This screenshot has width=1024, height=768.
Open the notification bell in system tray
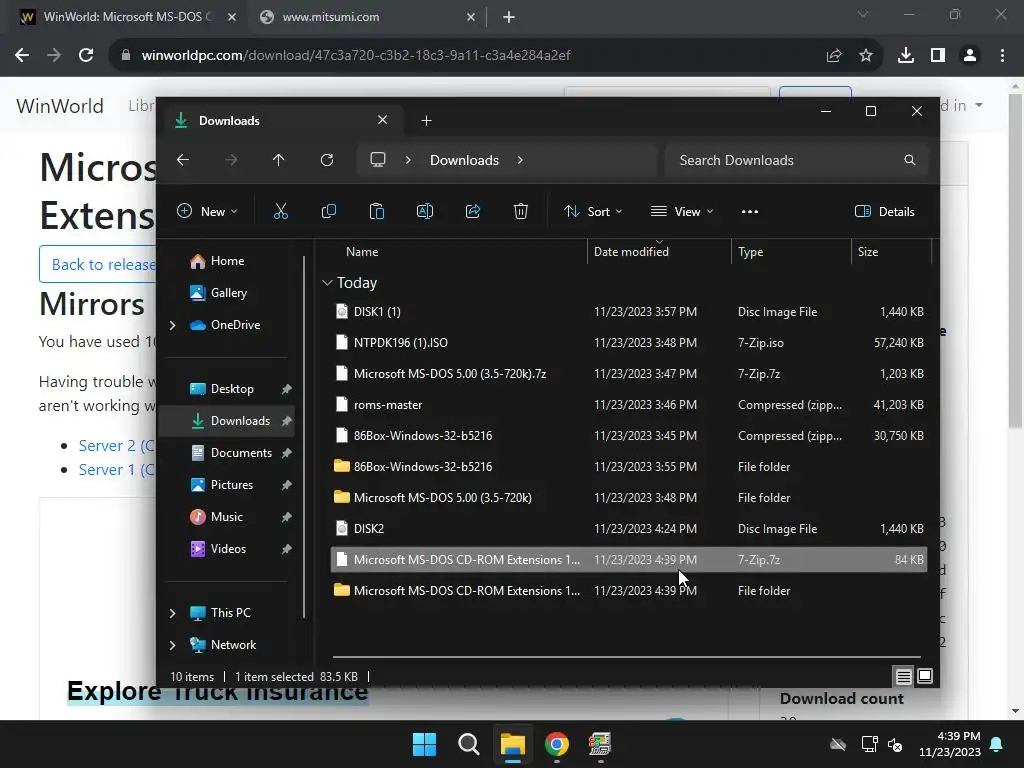(x=997, y=744)
